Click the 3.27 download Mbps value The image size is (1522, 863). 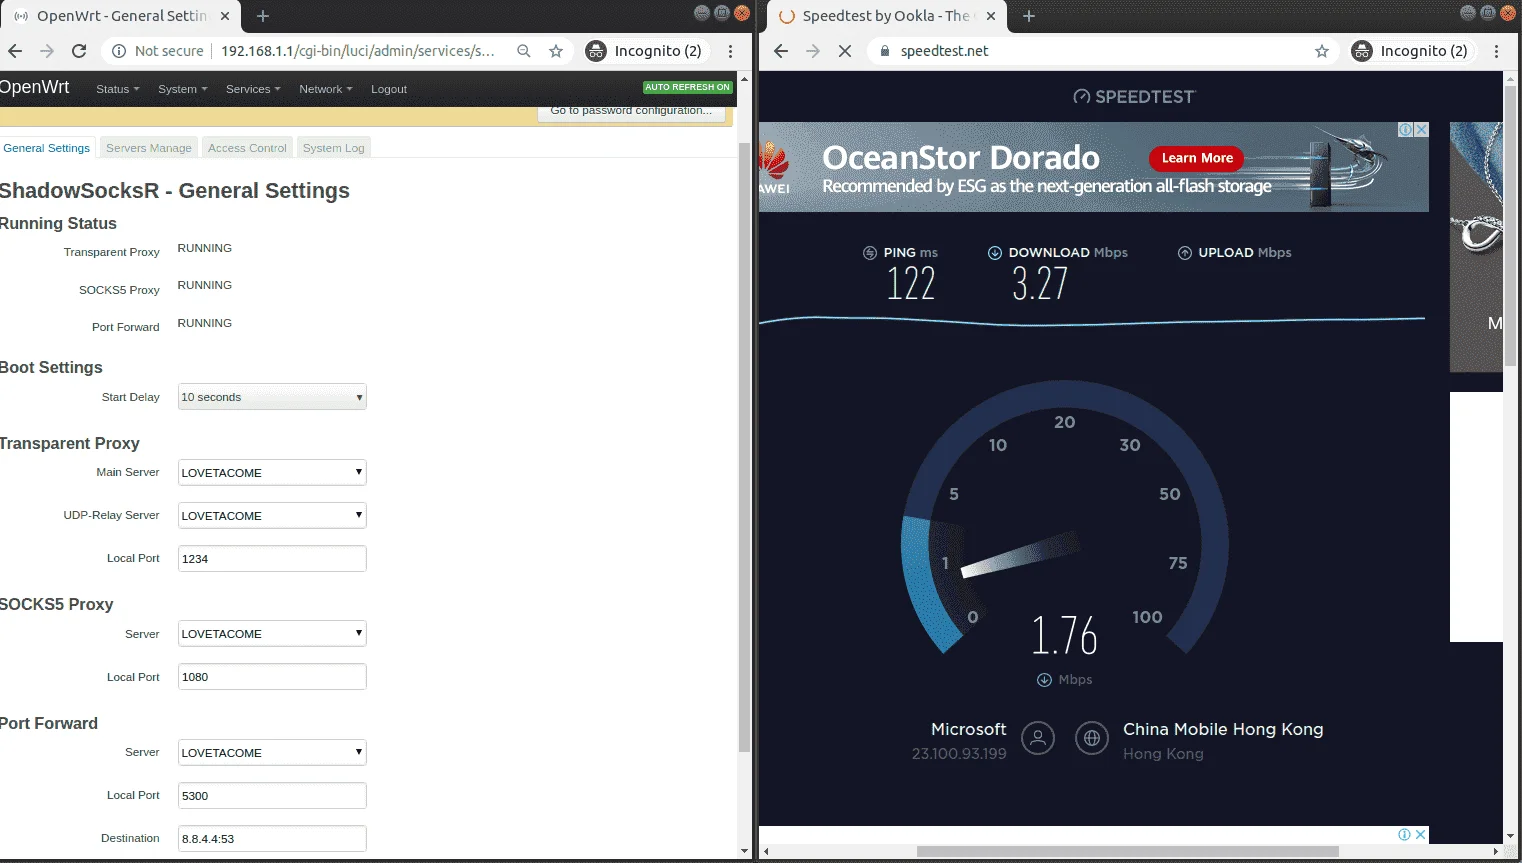tap(1040, 284)
